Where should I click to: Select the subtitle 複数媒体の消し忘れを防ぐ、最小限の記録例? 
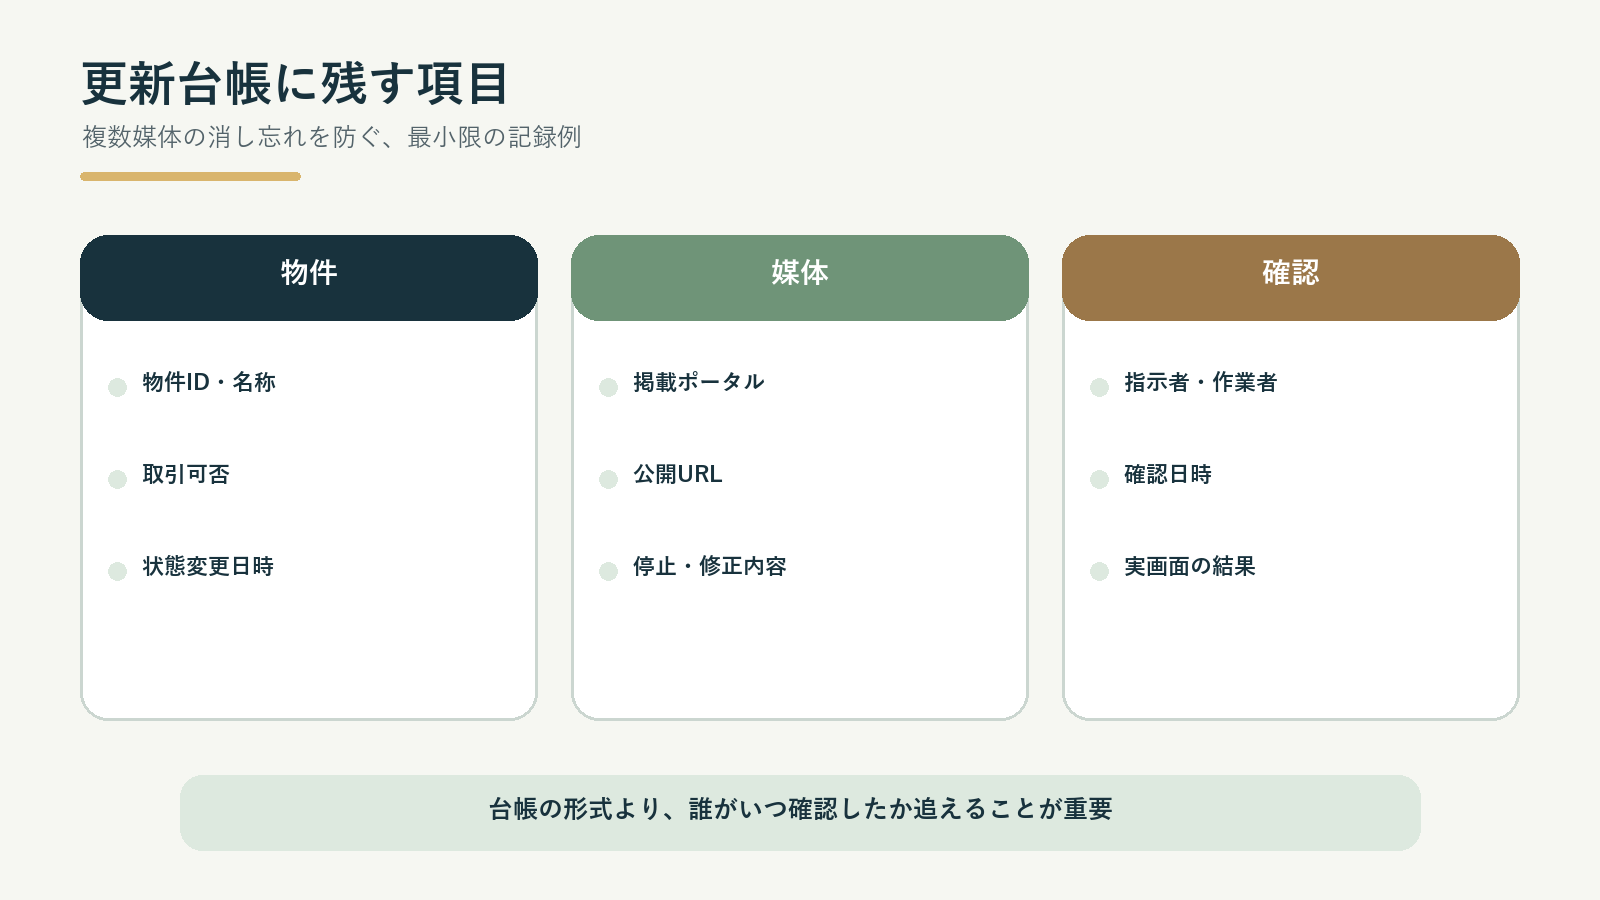point(332,137)
